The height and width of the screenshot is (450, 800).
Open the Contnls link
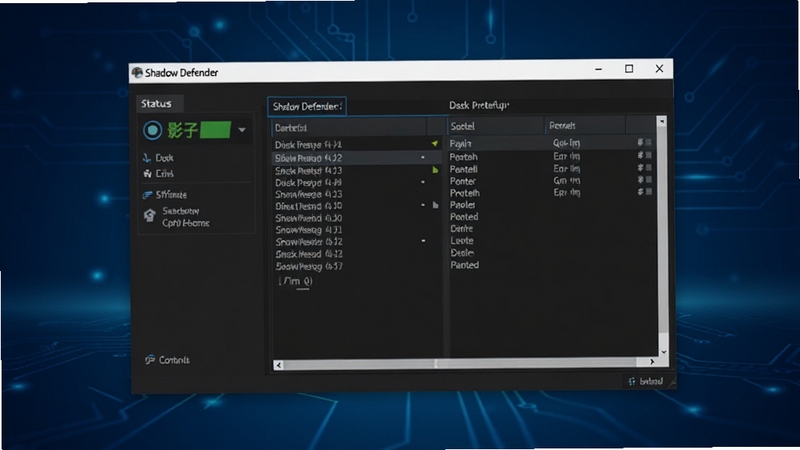[174, 360]
